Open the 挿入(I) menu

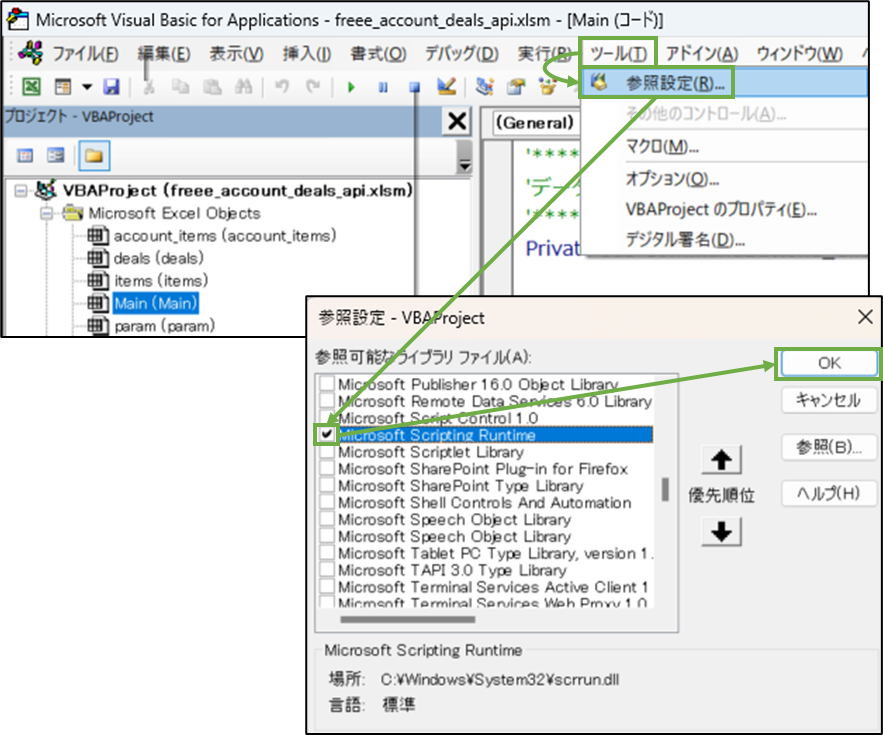[307, 54]
